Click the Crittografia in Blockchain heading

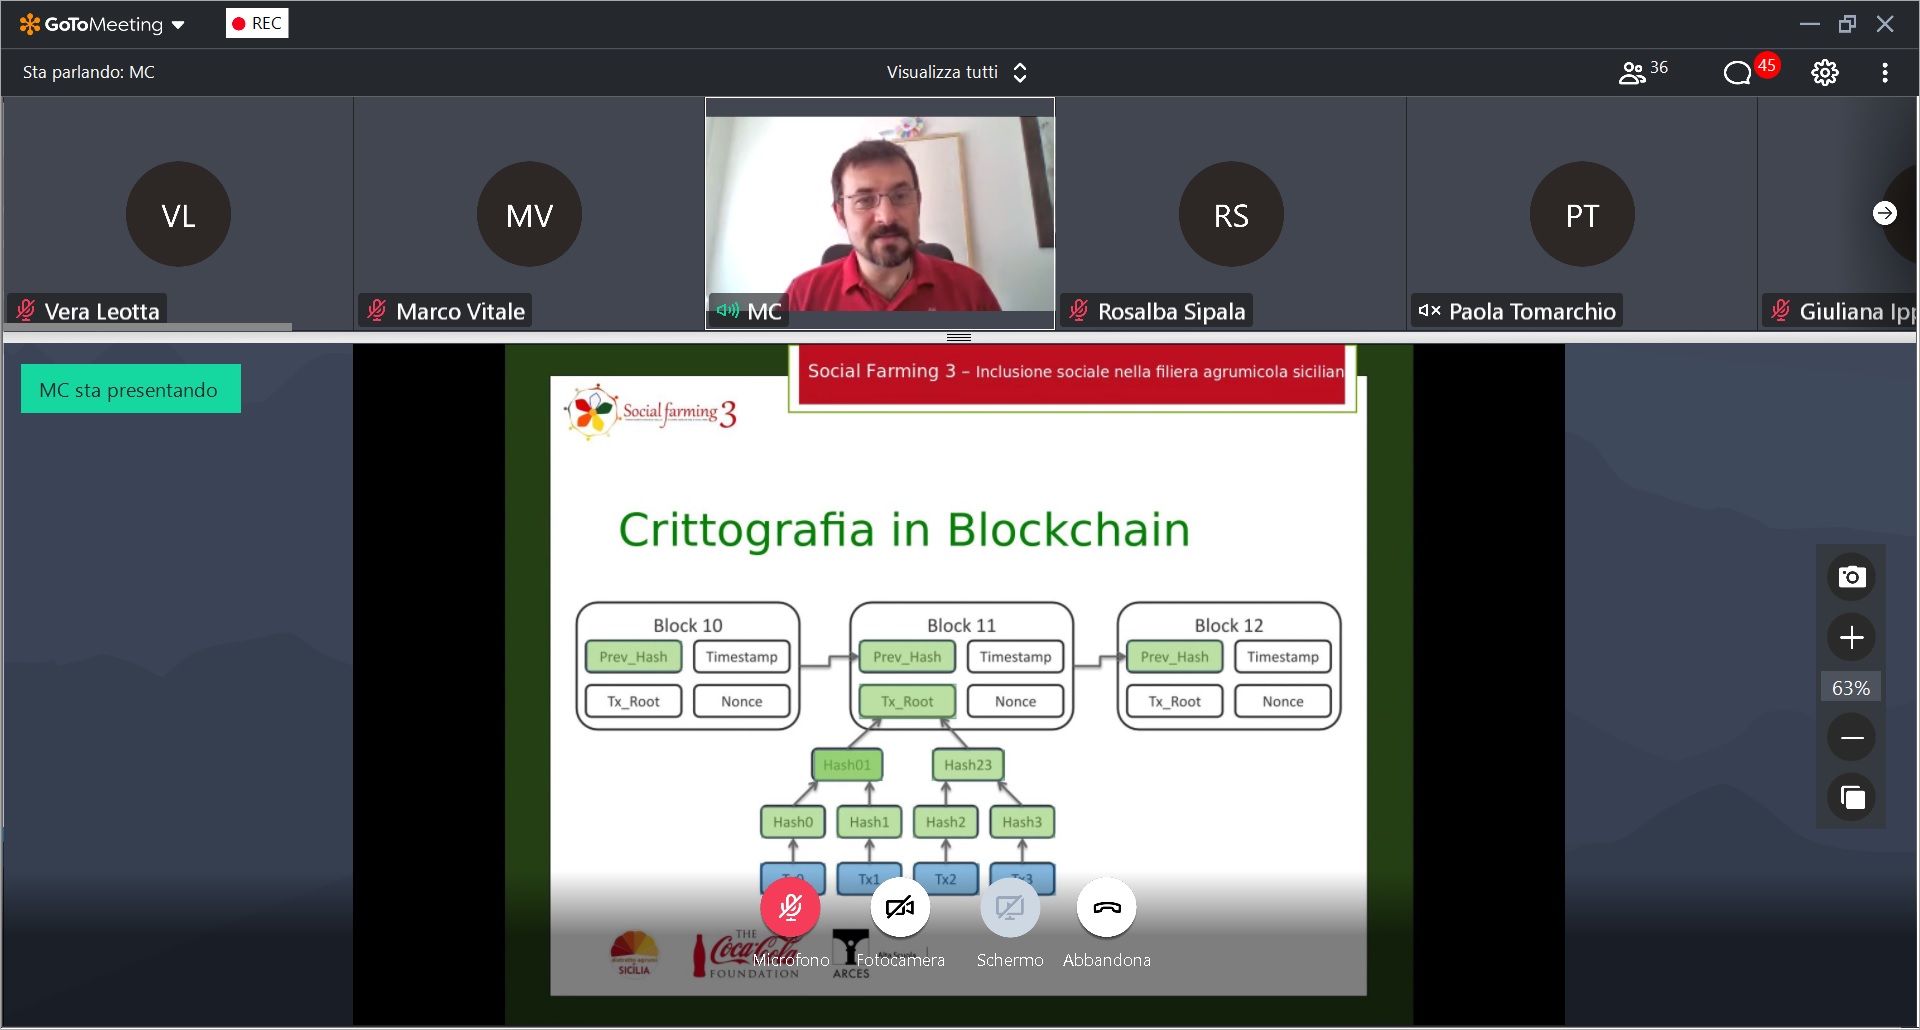tap(904, 530)
